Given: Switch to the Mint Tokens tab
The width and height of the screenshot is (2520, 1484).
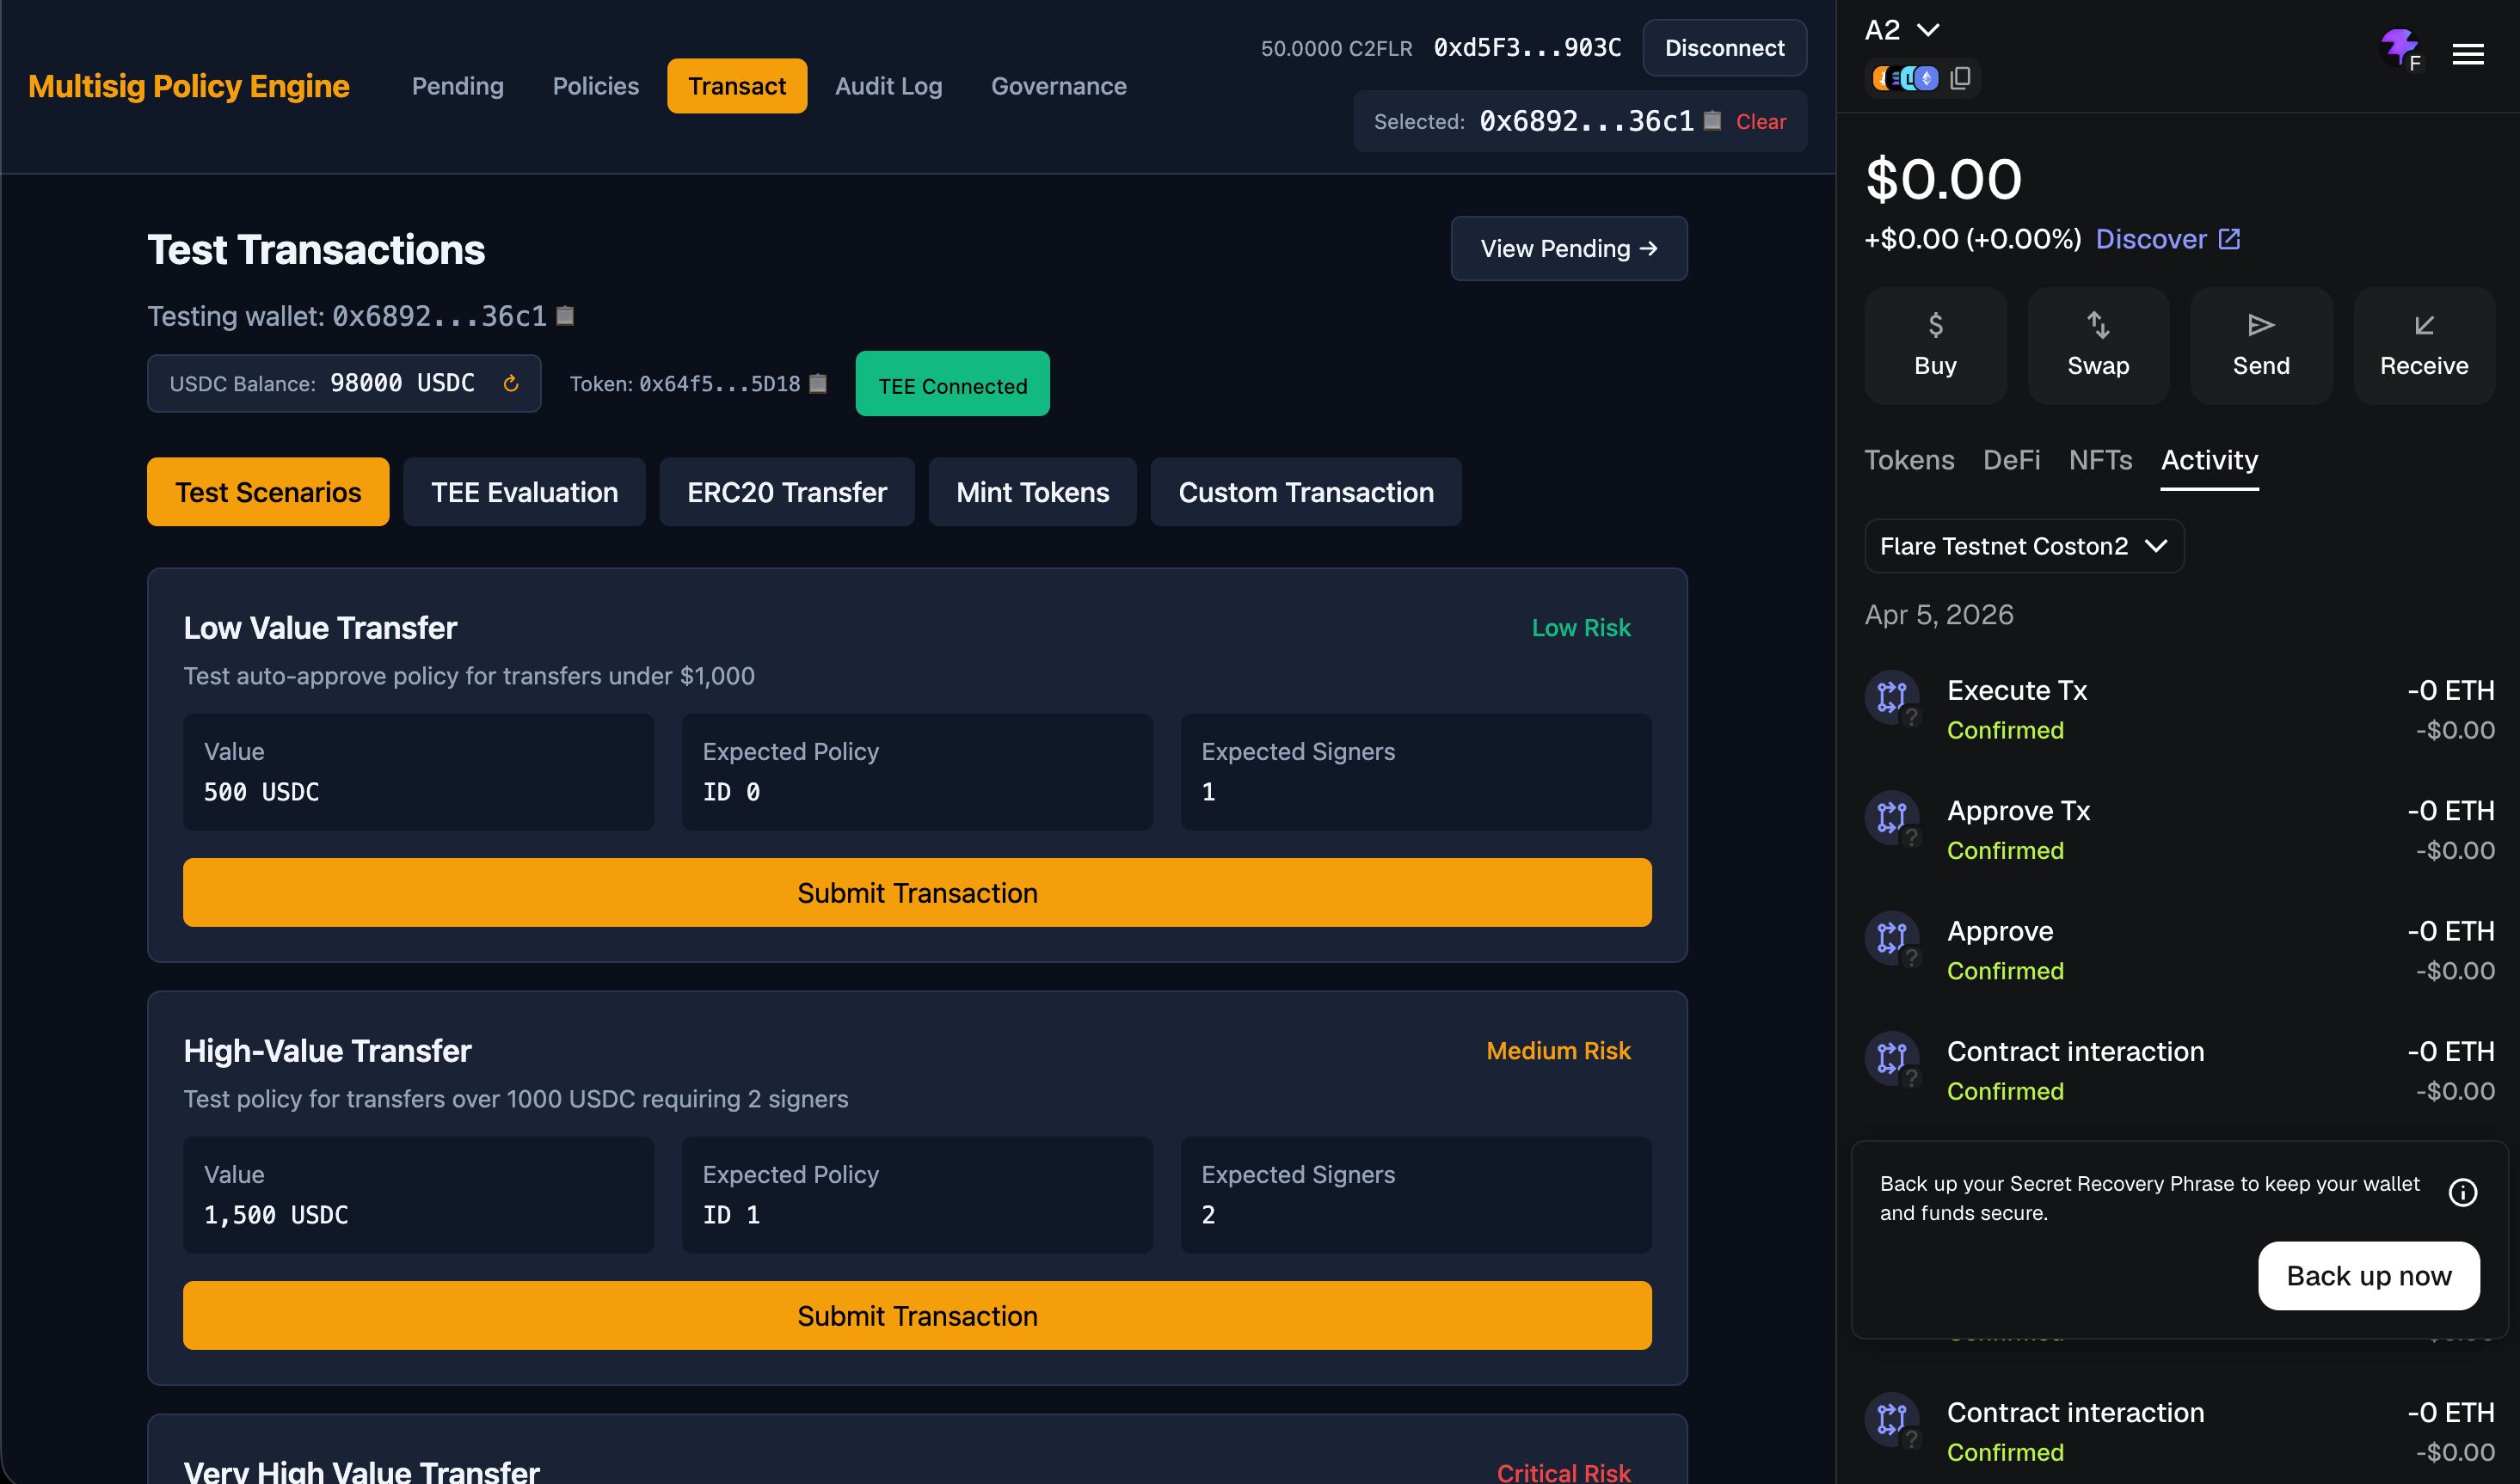Looking at the screenshot, I should 1032,492.
